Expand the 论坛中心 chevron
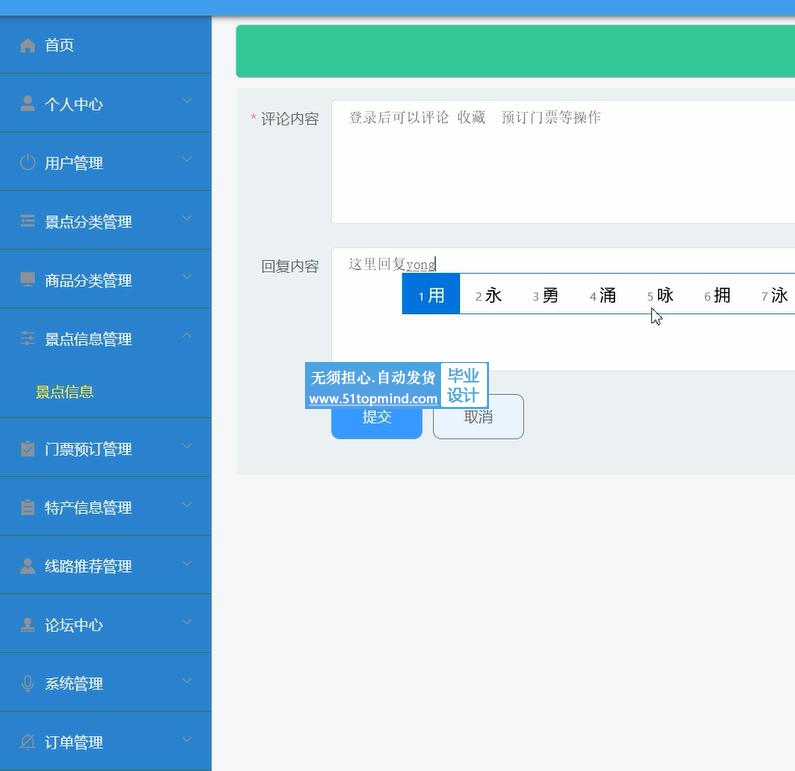 pyautogui.click(x=187, y=622)
